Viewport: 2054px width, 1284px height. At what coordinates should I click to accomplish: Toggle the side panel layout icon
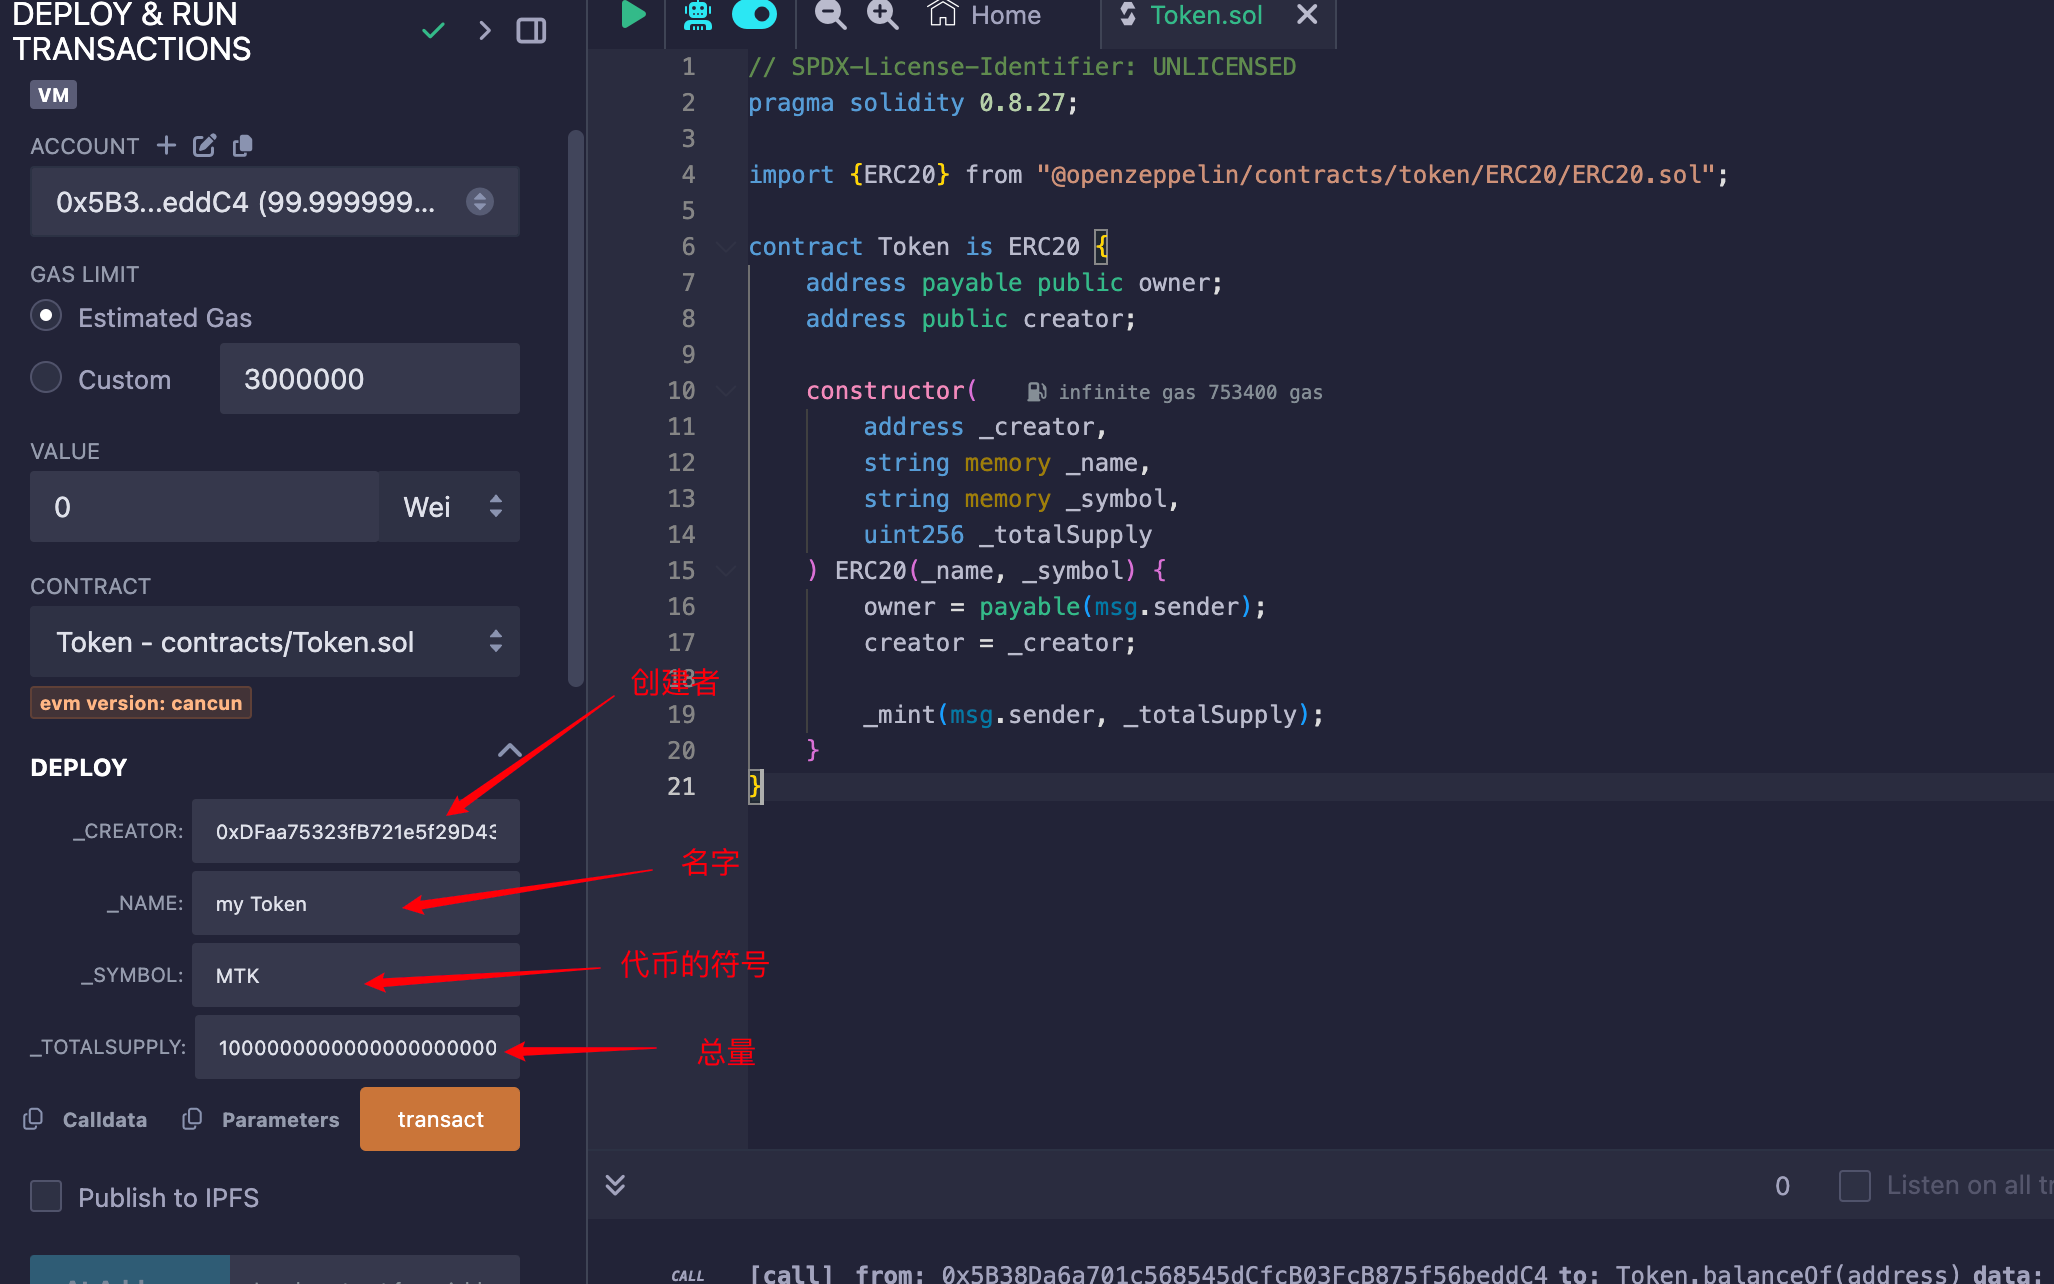click(x=531, y=31)
